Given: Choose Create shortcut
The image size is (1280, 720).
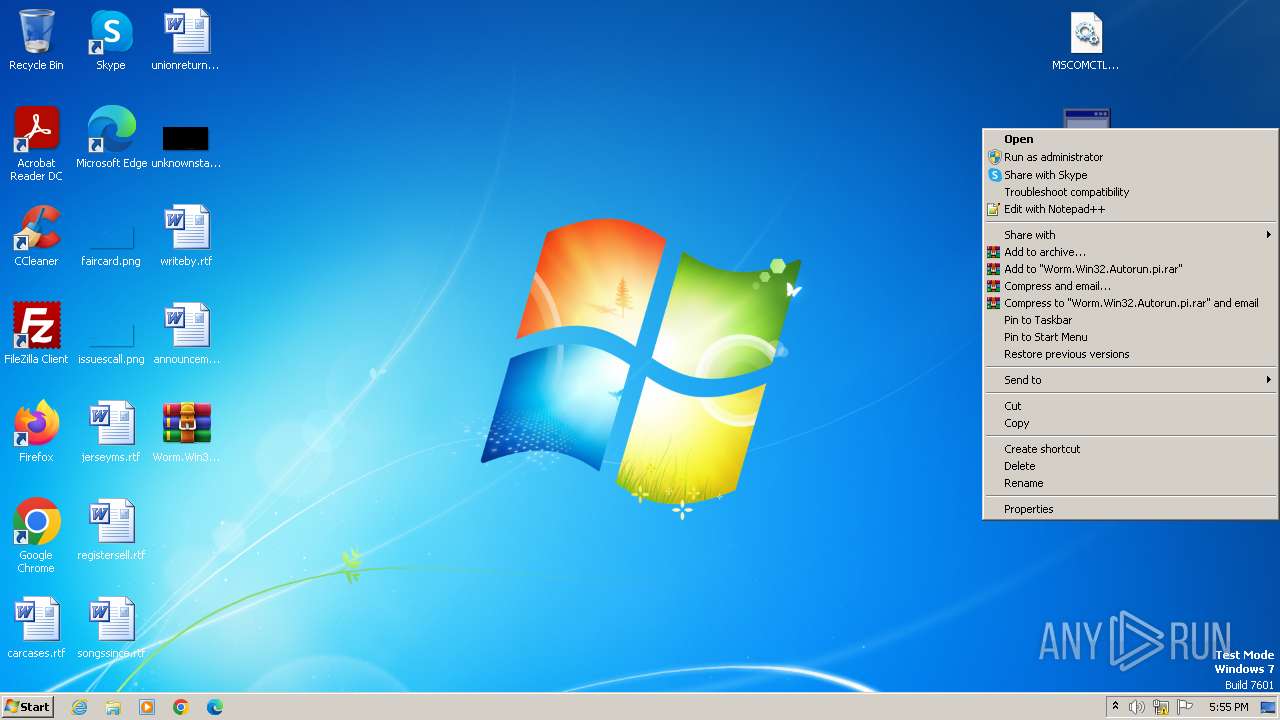Looking at the screenshot, I should coord(1130,449).
